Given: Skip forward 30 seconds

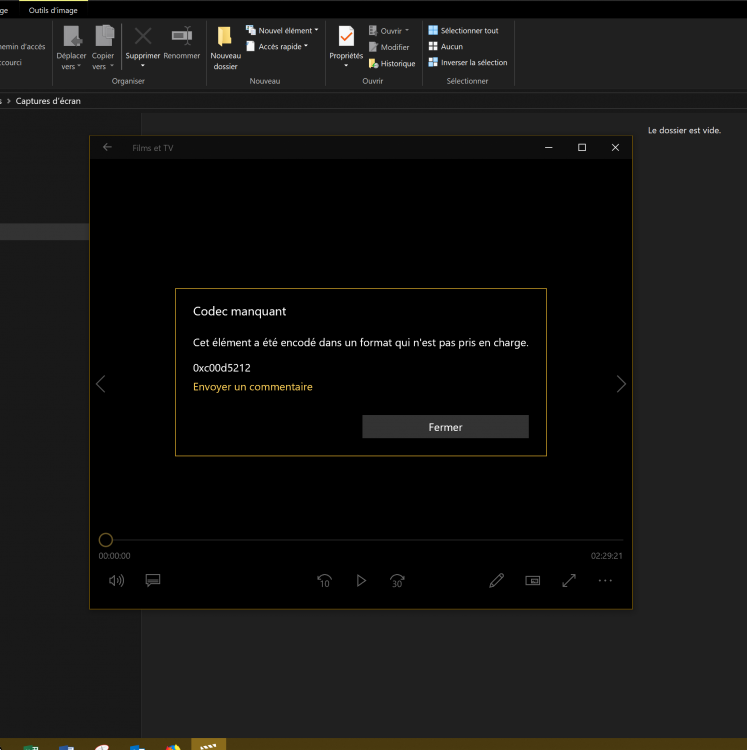Looking at the screenshot, I should tap(397, 580).
